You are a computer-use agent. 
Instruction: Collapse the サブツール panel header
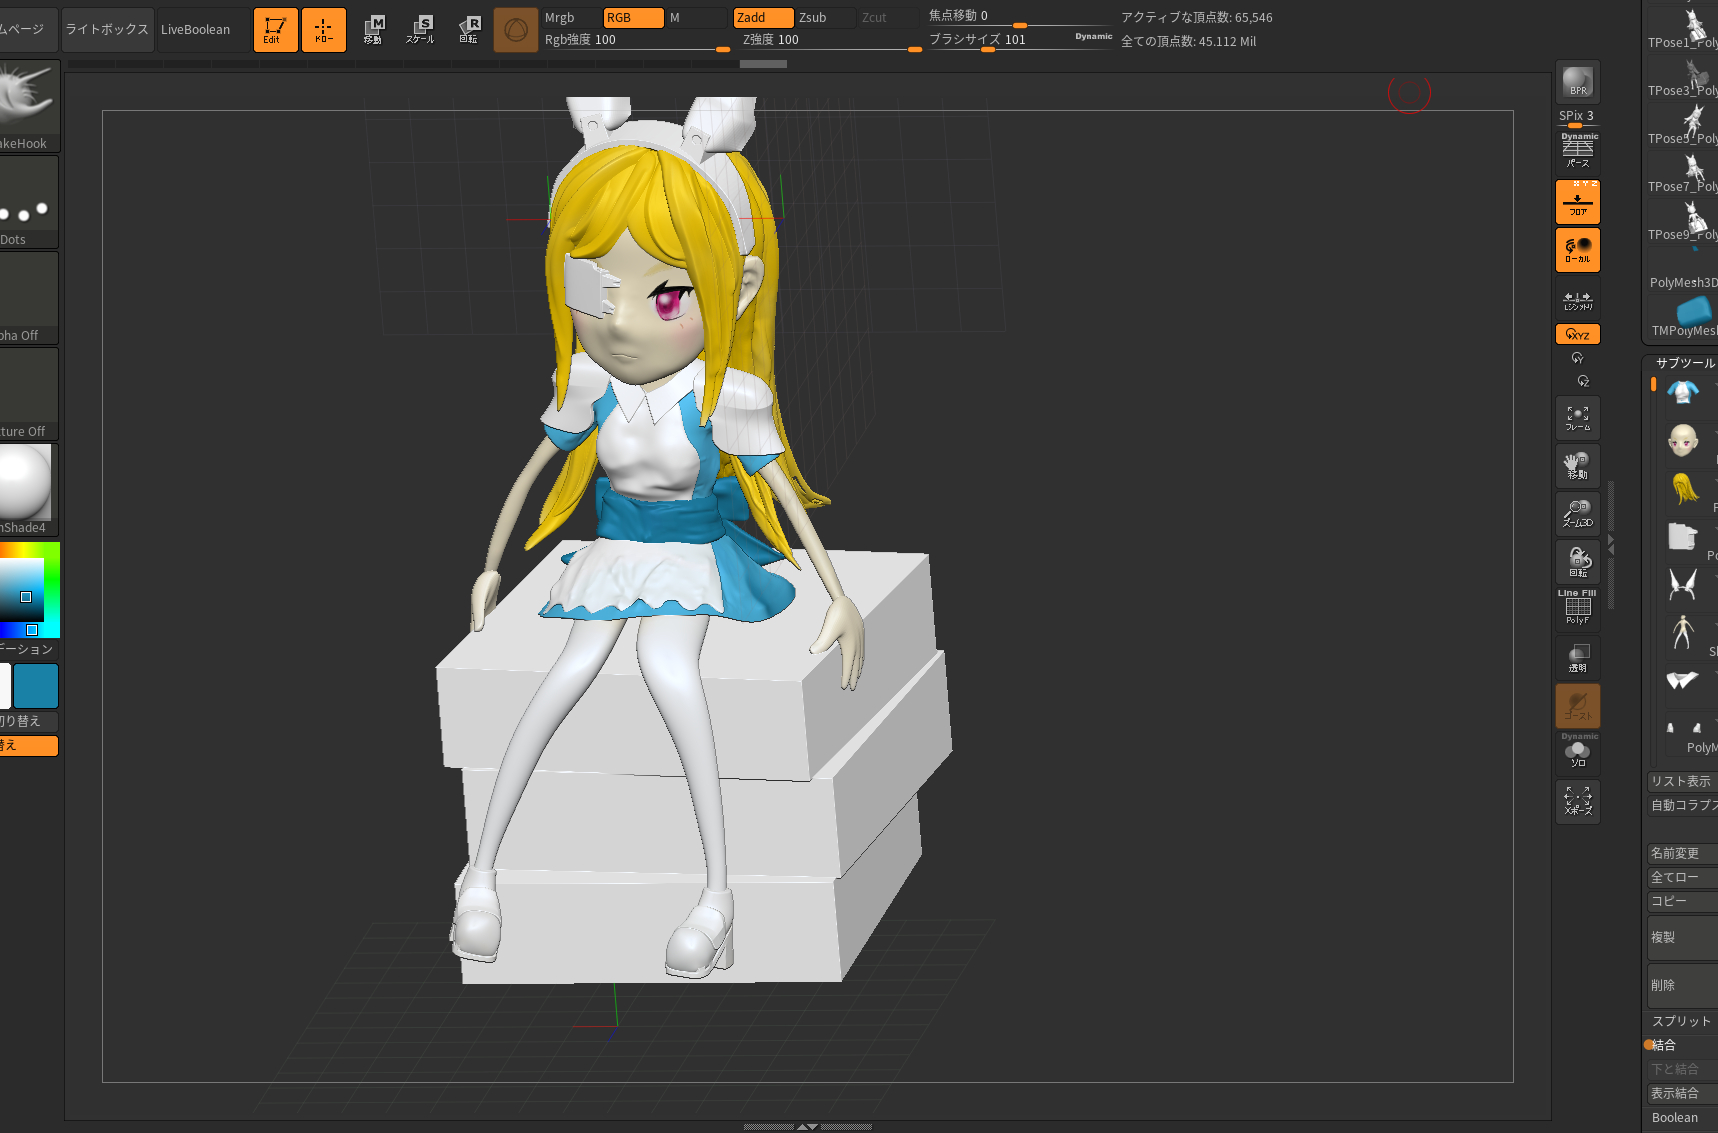[1684, 363]
